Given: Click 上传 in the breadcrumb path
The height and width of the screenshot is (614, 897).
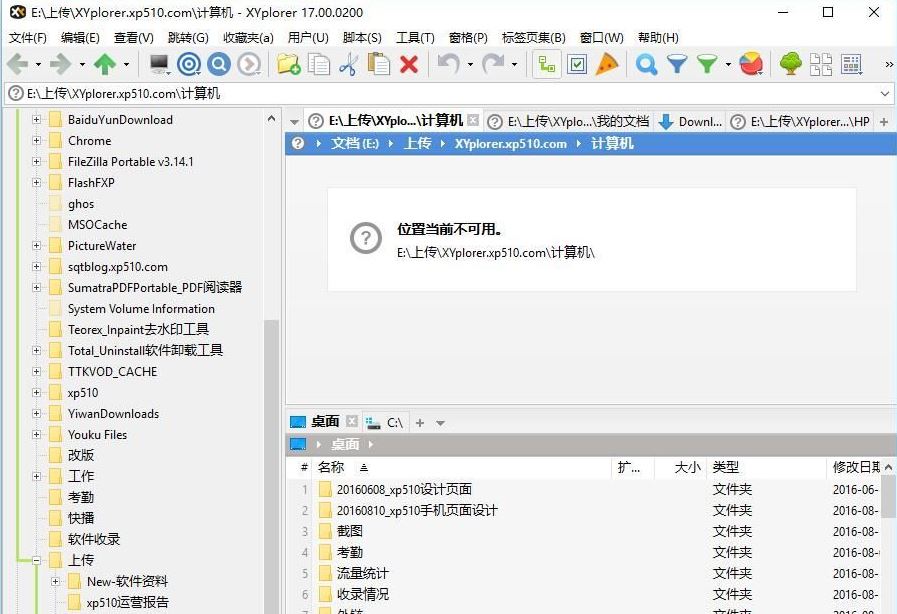Looking at the screenshot, I should coord(418,143).
